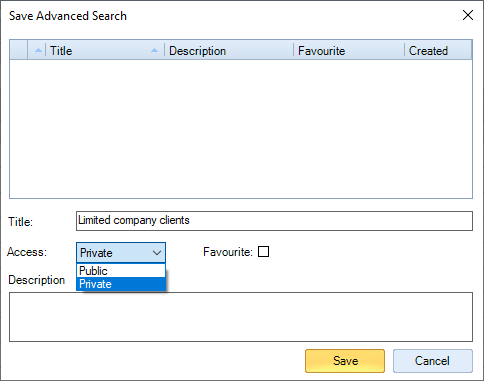Select Private in the Access list
This screenshot has height=381, width=484.
121,284
